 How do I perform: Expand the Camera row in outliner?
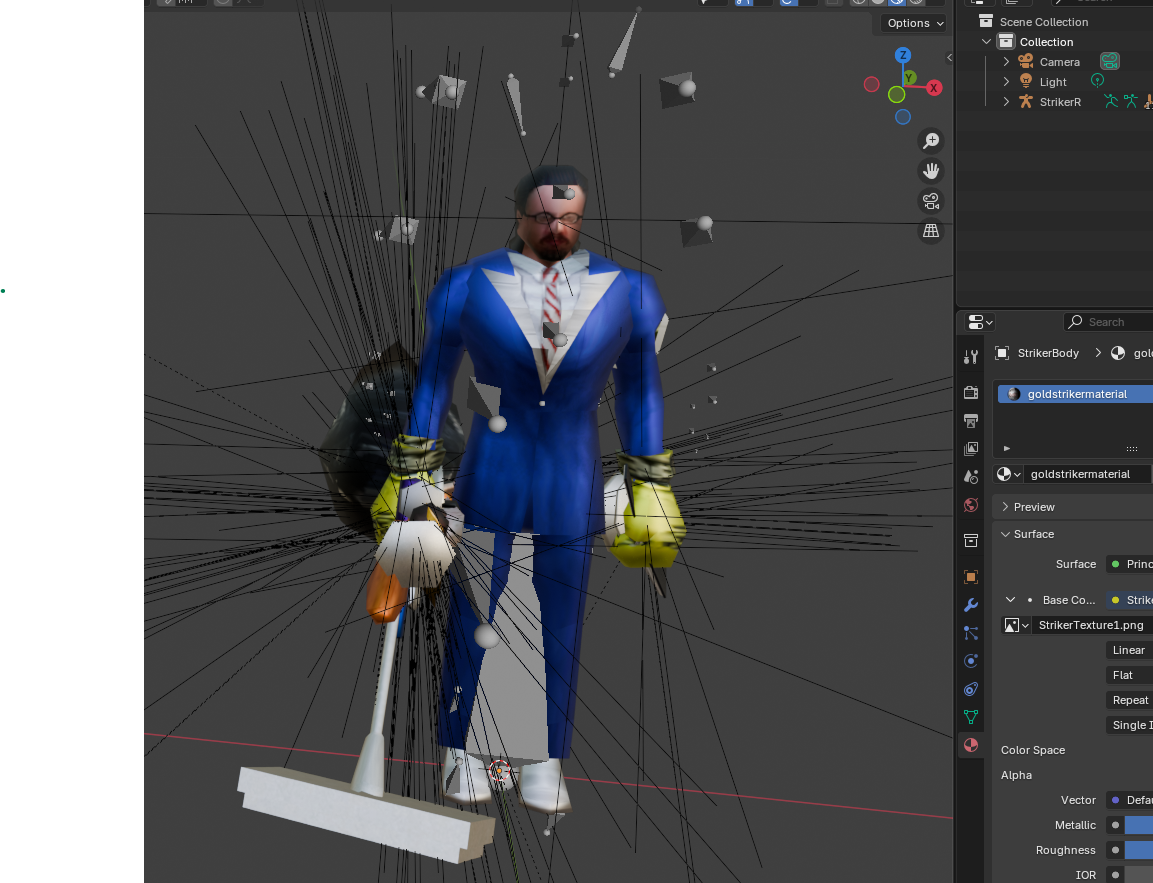click(x=1007, y=62)
